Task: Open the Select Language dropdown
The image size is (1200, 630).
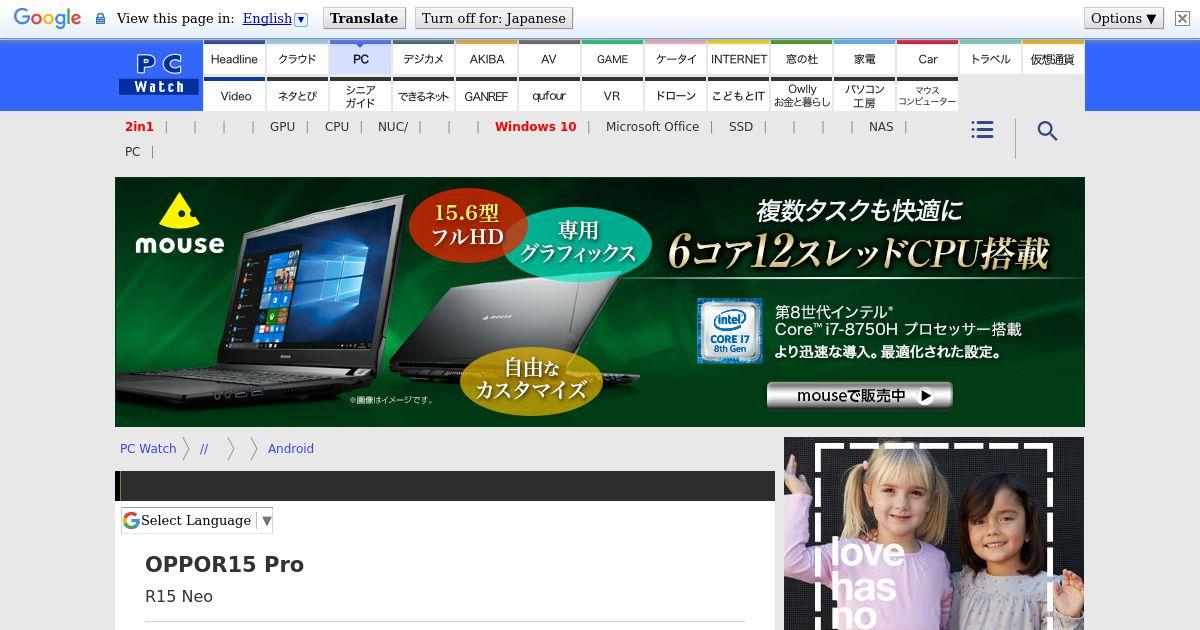Action: pos(197,520)
